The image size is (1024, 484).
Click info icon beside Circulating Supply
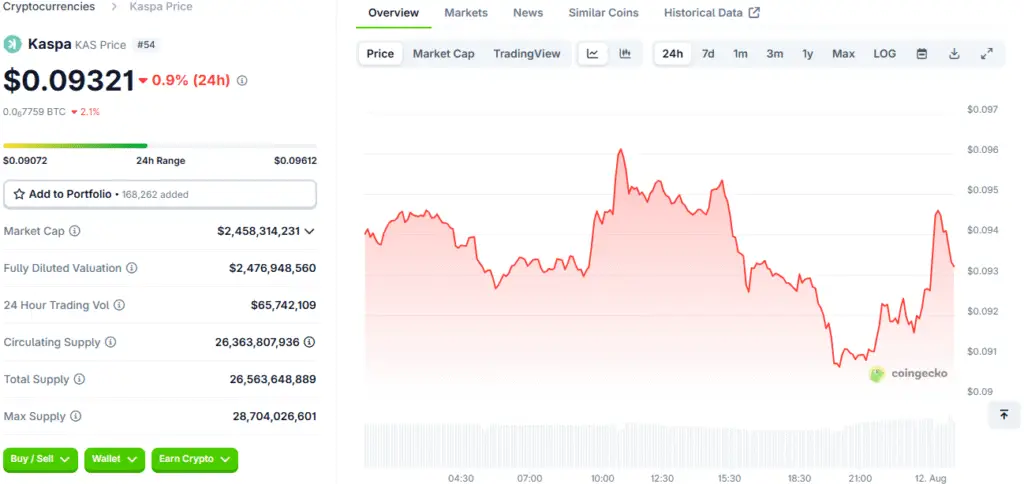coord(111,342)
